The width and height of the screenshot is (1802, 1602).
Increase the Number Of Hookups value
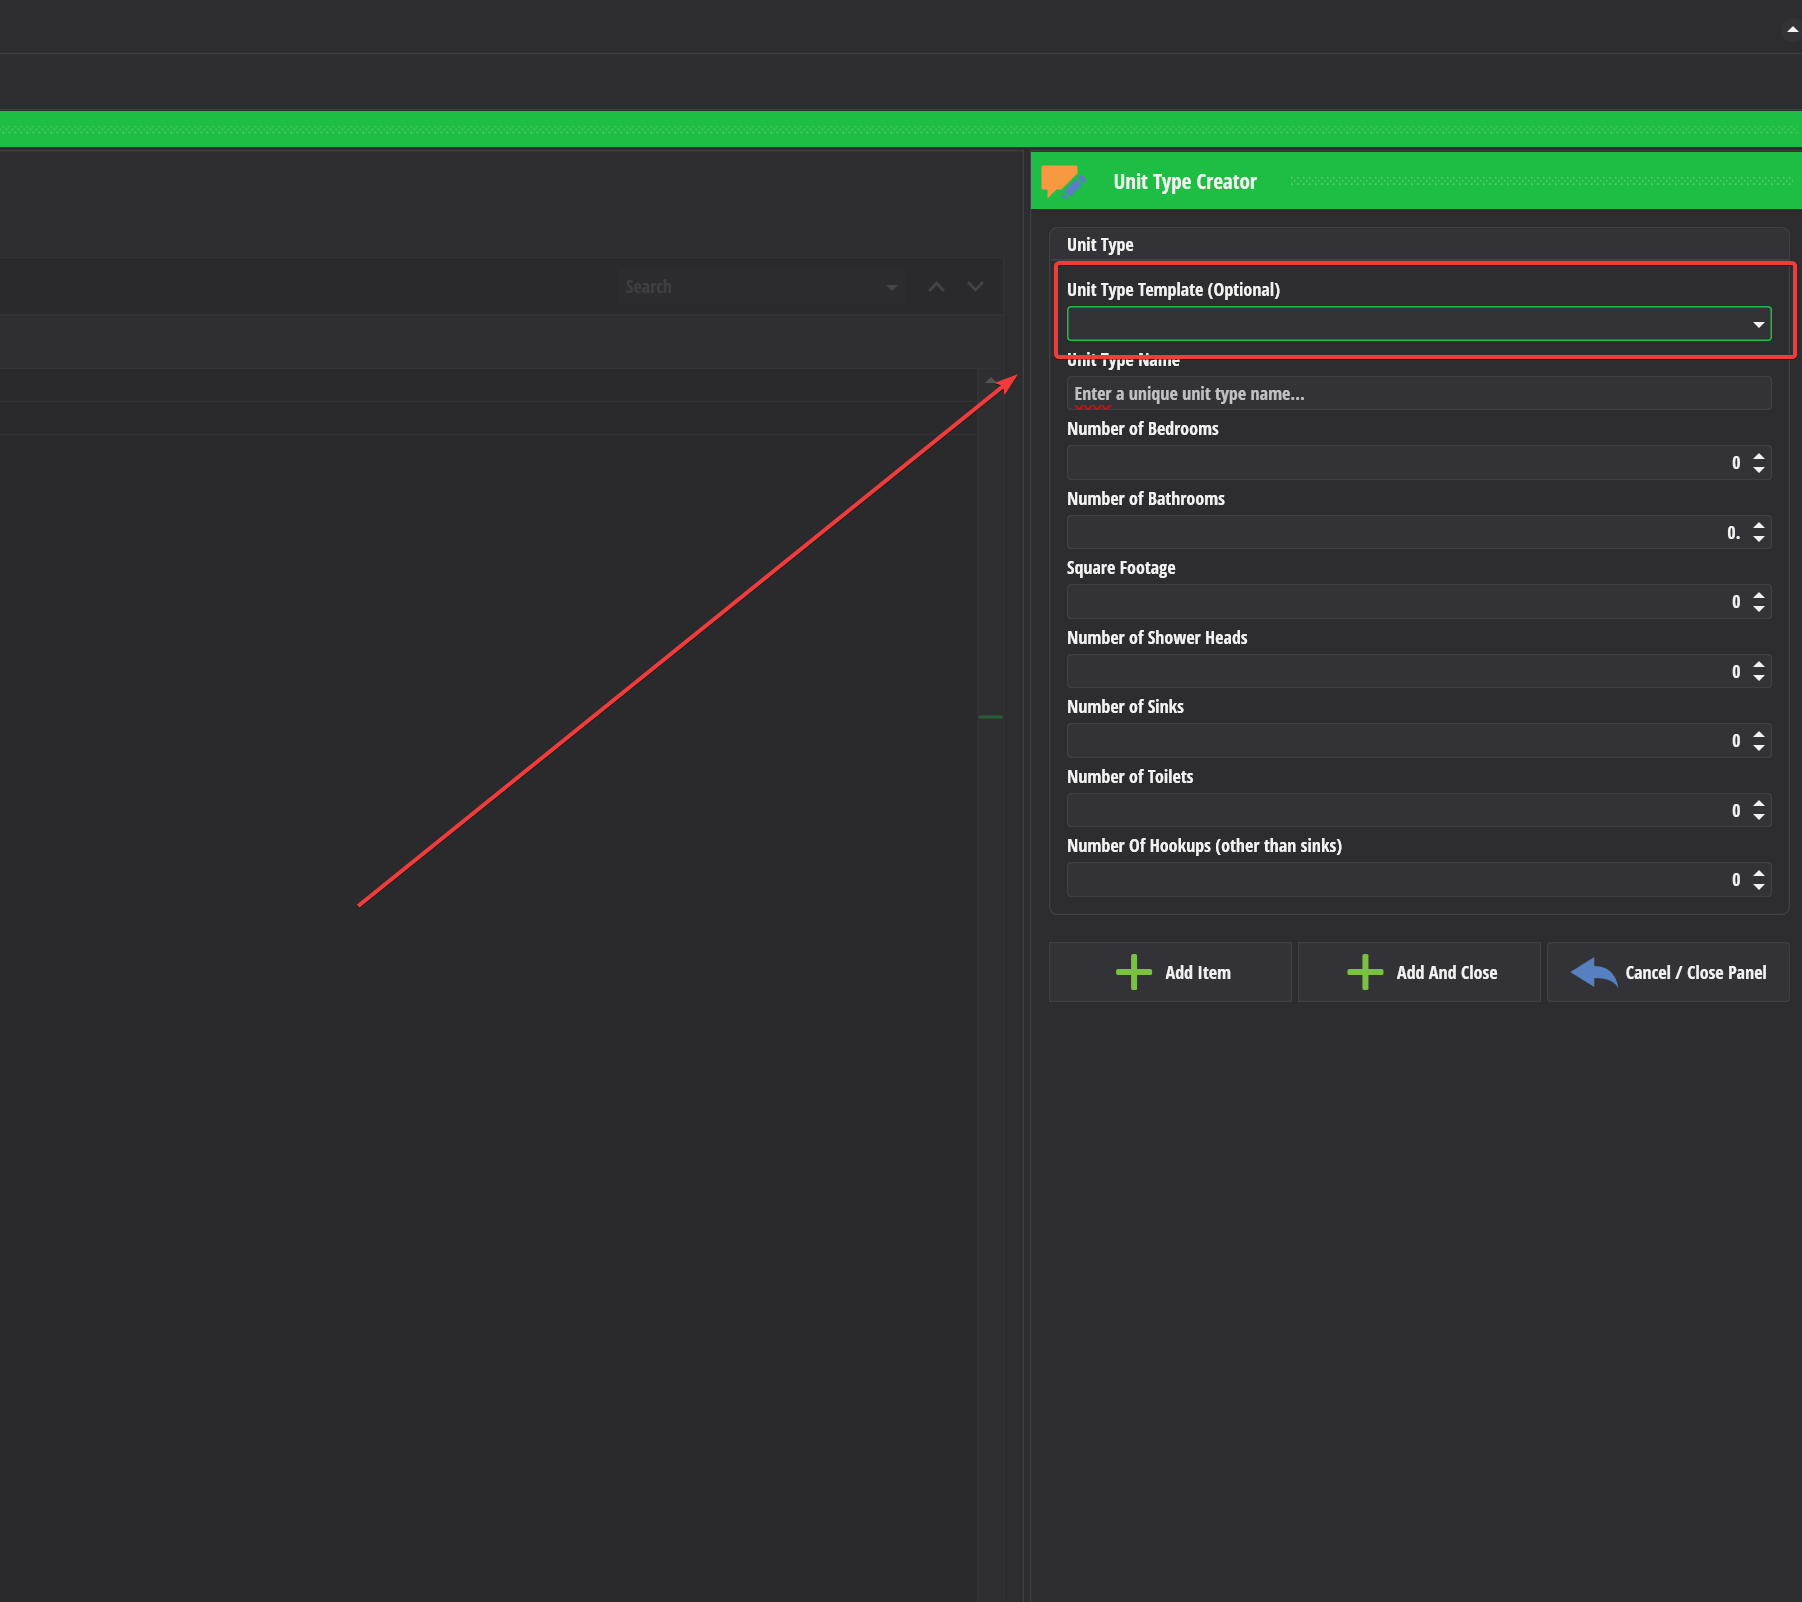[x=1759, y=873]
